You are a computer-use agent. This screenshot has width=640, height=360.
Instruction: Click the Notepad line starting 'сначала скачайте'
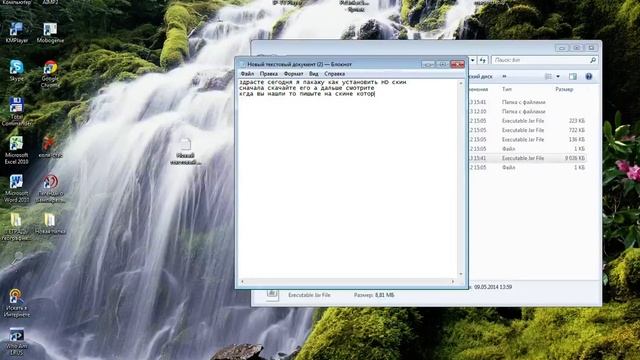(x=307, y=88)
